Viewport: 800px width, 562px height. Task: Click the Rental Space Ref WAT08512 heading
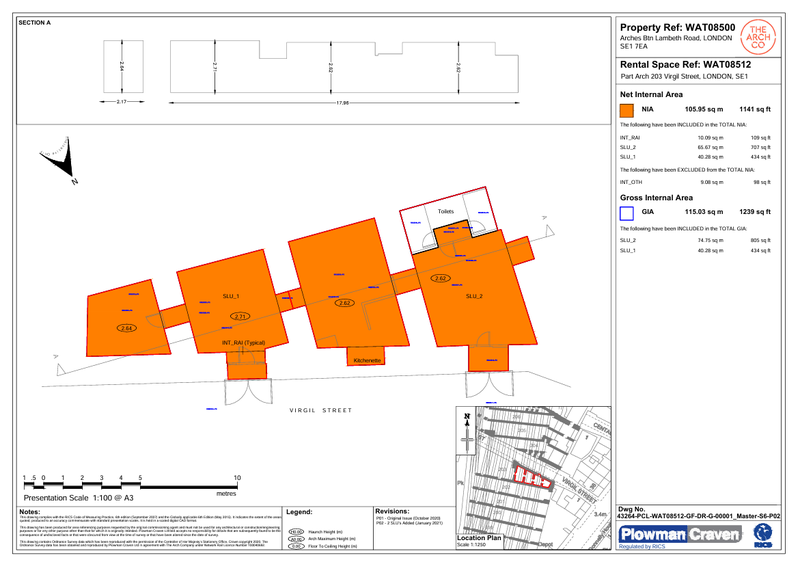[685, 65]
